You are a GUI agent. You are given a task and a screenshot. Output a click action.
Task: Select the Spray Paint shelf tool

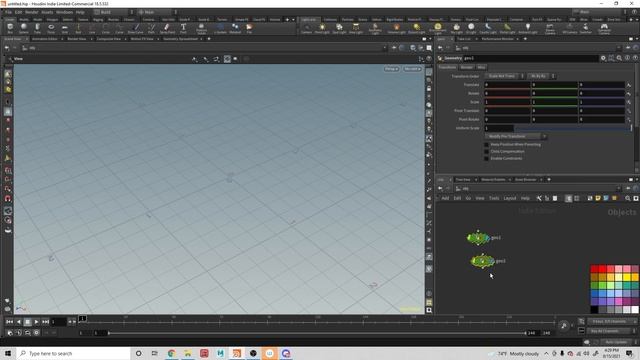click(167, 28)
